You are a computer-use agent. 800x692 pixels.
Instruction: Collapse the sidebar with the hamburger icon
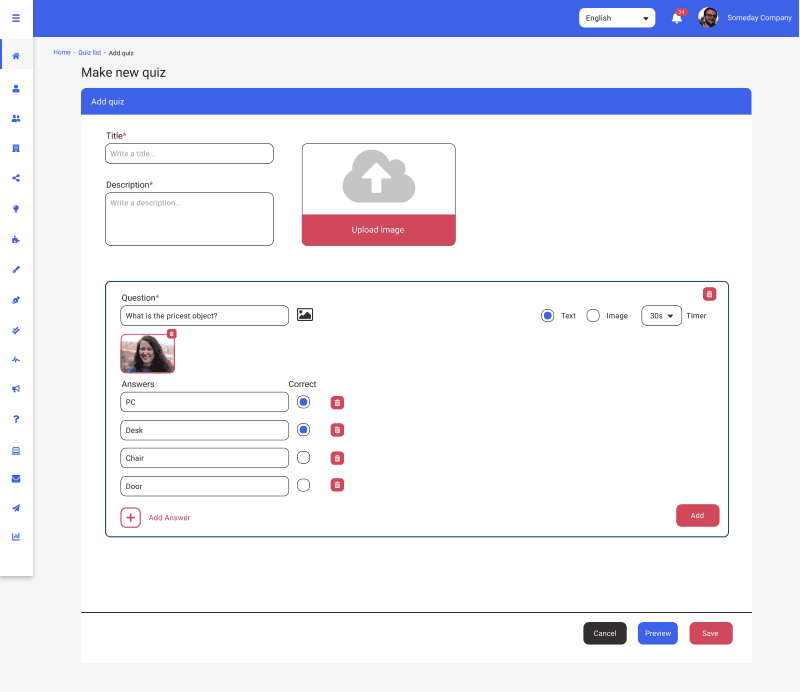pos(15,17)
